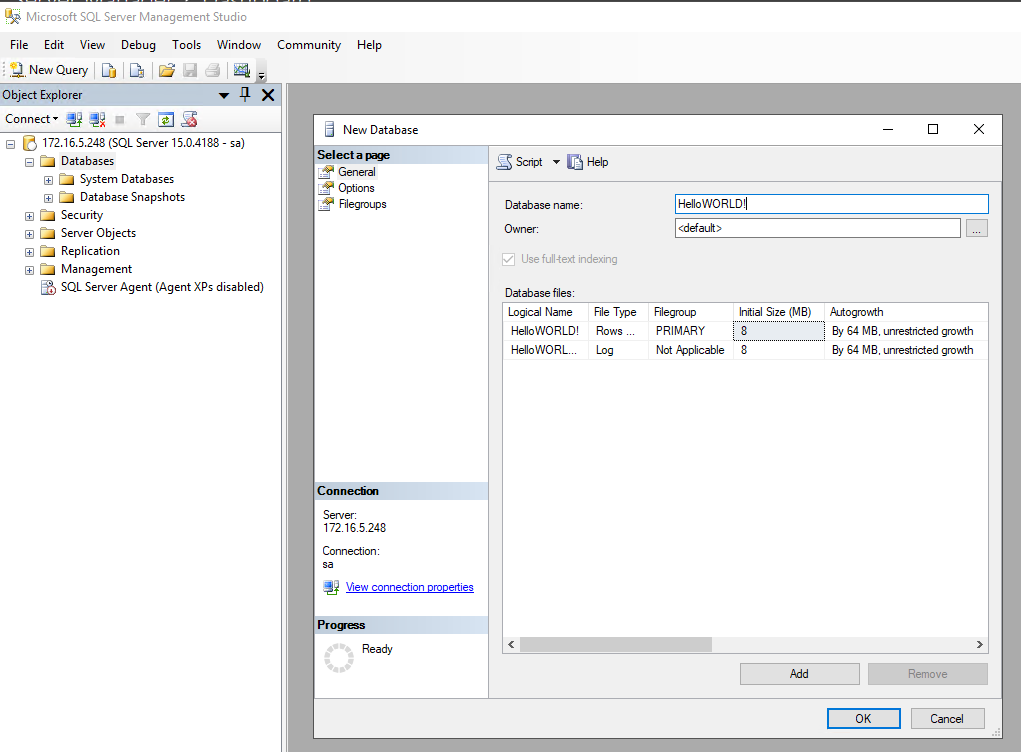Switch to the Filegroups page
This screenshot has width=1021, height=752.
pos(362,204)
